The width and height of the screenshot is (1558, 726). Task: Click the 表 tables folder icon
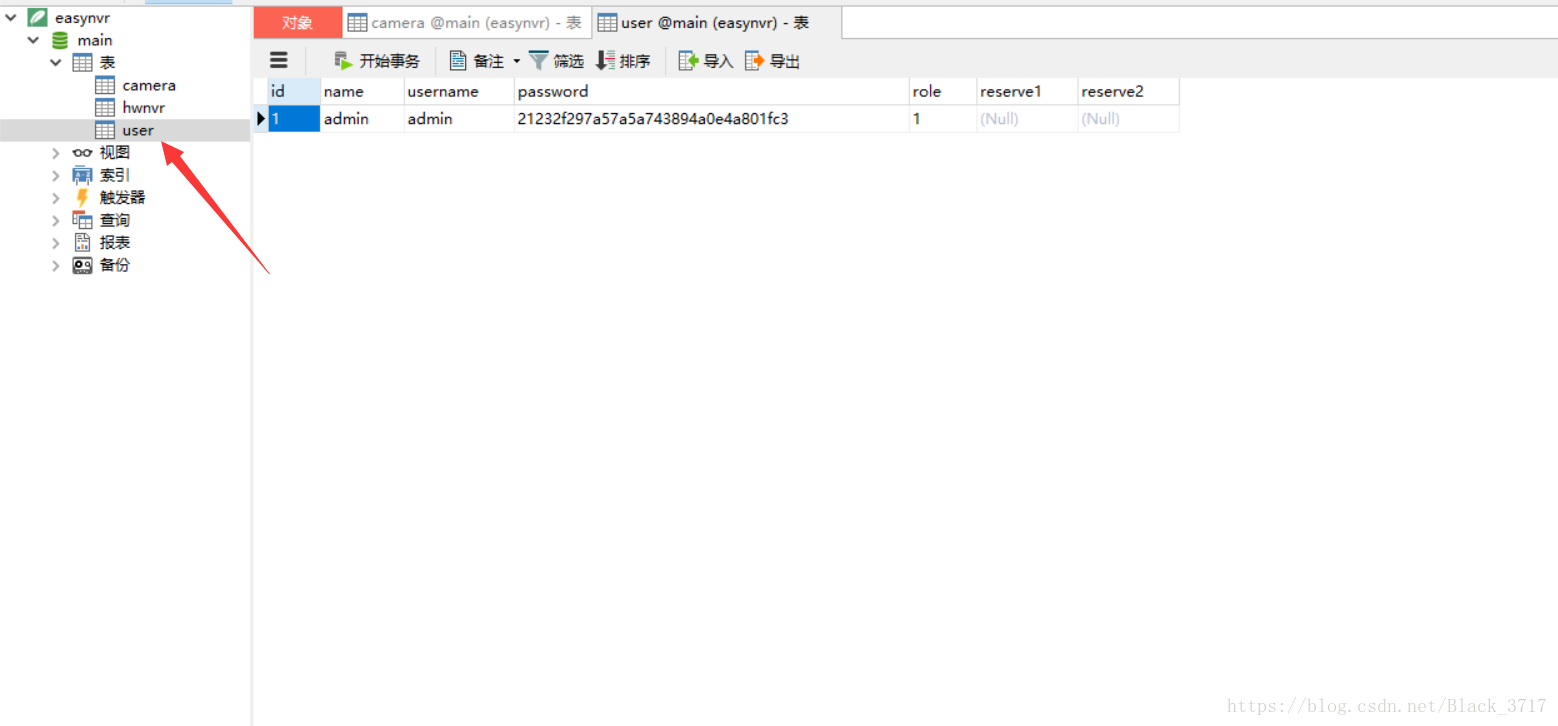(x=83, y=62)
